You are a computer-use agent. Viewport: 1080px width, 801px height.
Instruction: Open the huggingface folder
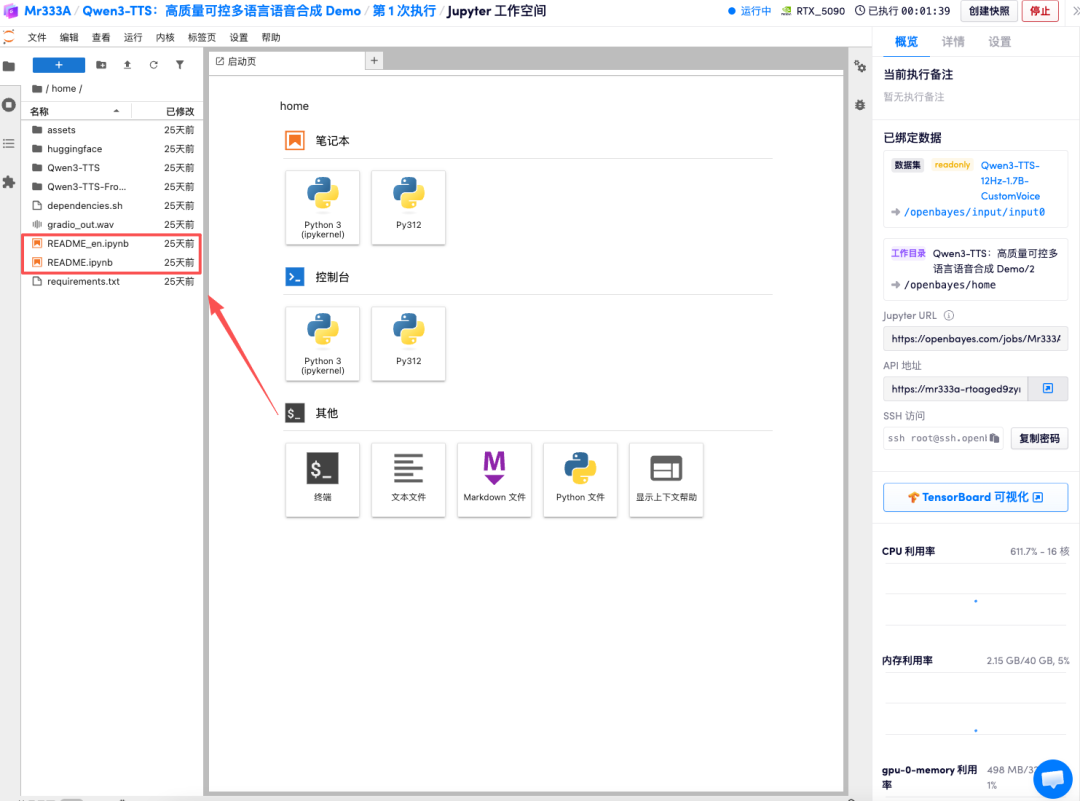click(x=112, y=149)
